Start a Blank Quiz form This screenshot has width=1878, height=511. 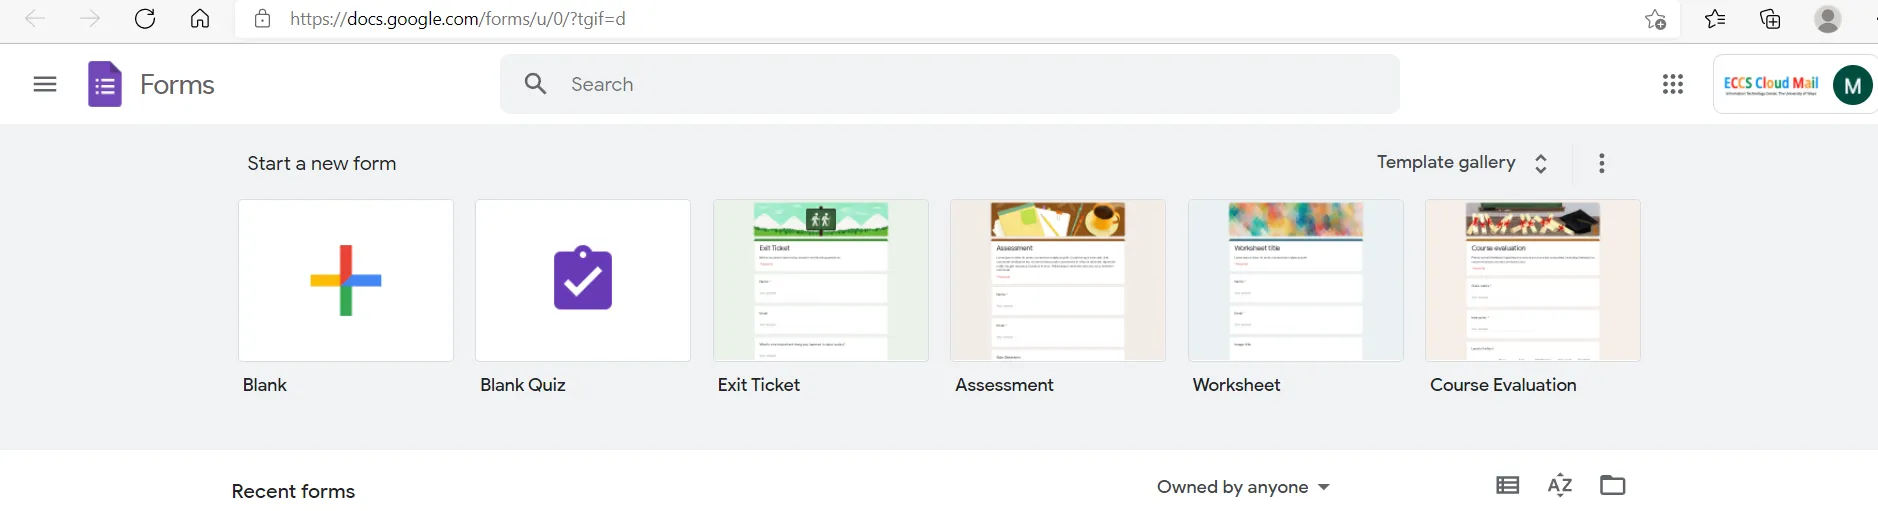coord(583,281)
